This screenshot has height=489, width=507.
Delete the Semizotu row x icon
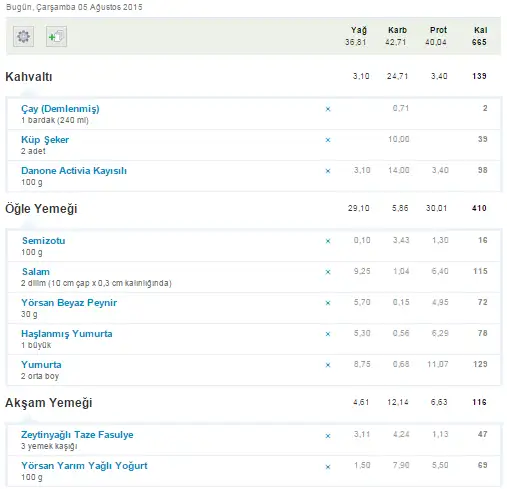pyautogui.click(x=328, y=241)
